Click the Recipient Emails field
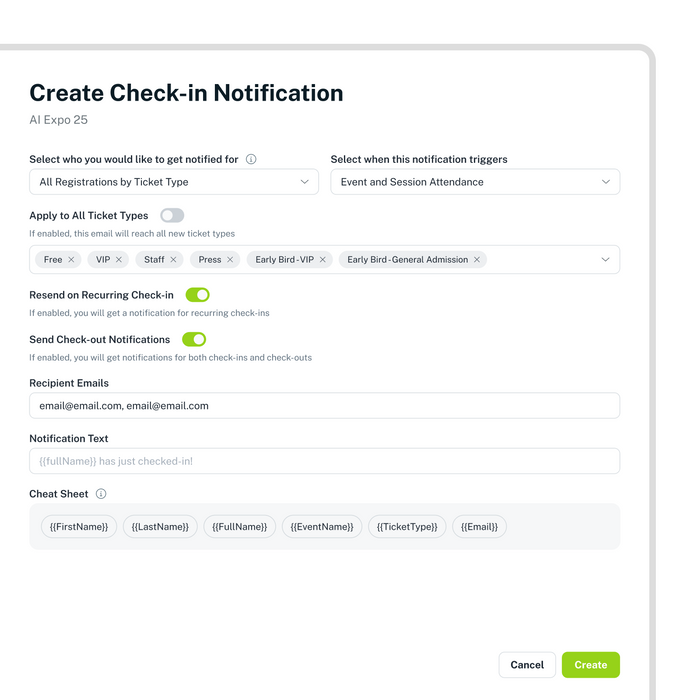This screenshot has height=700, width=700. click(x=324, y=406)
